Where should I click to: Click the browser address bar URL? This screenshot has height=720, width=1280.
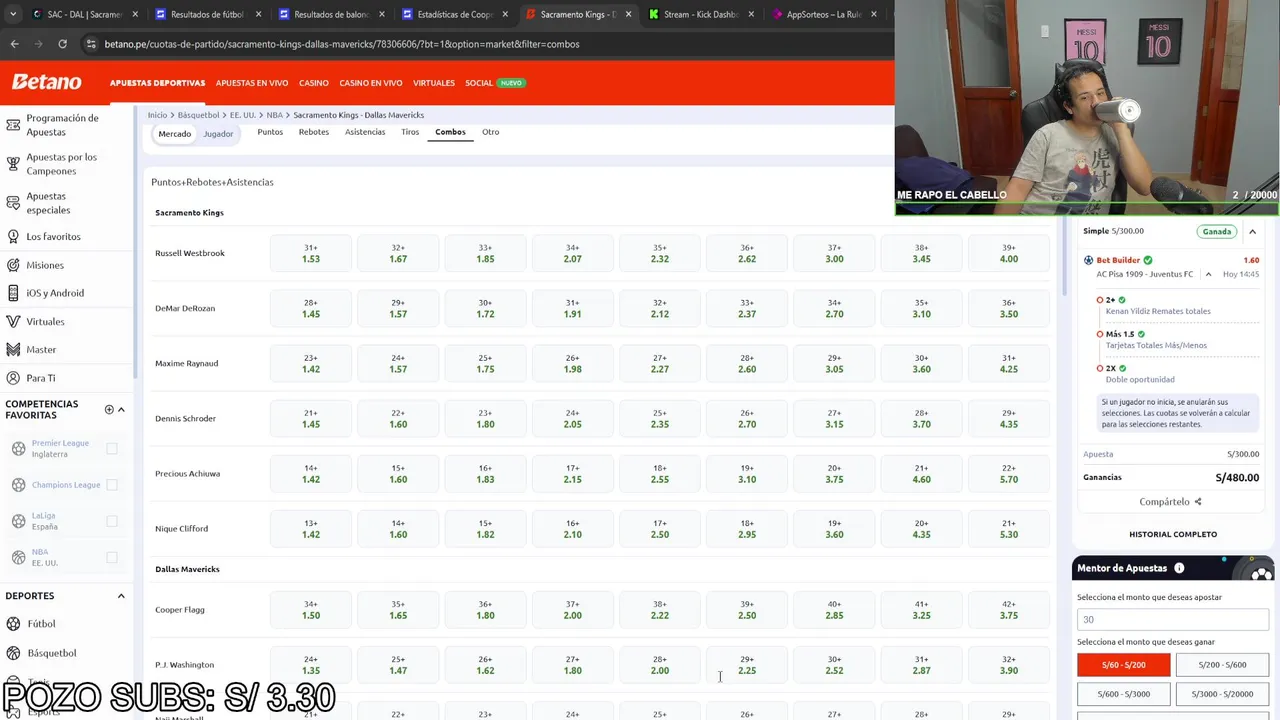[x=342, y=44]
